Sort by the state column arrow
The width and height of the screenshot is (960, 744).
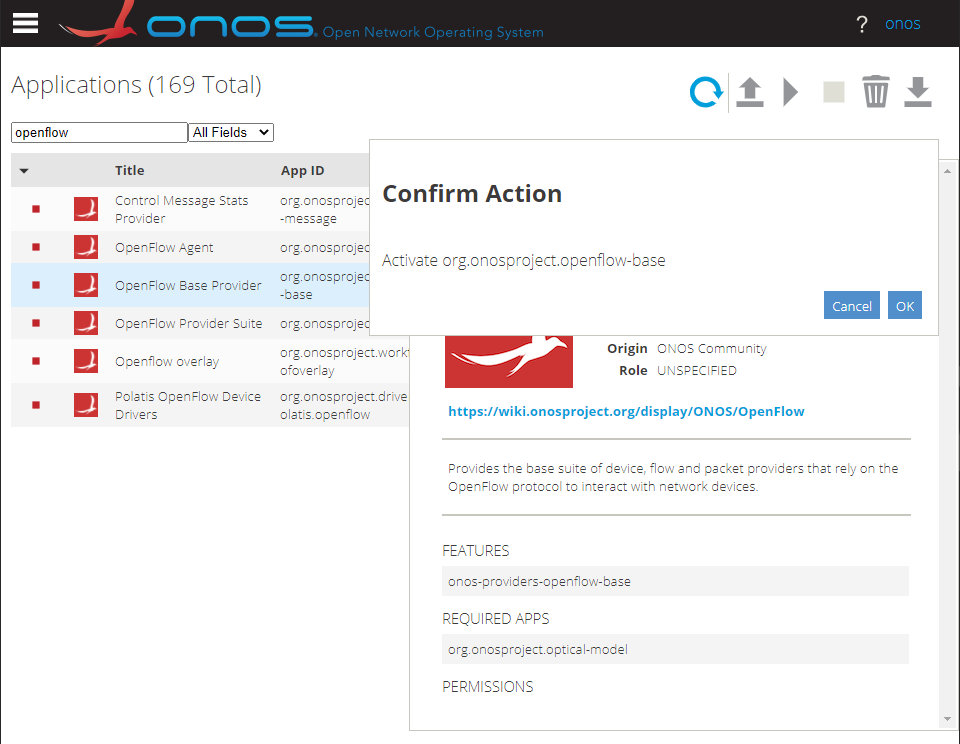(24, 171)
